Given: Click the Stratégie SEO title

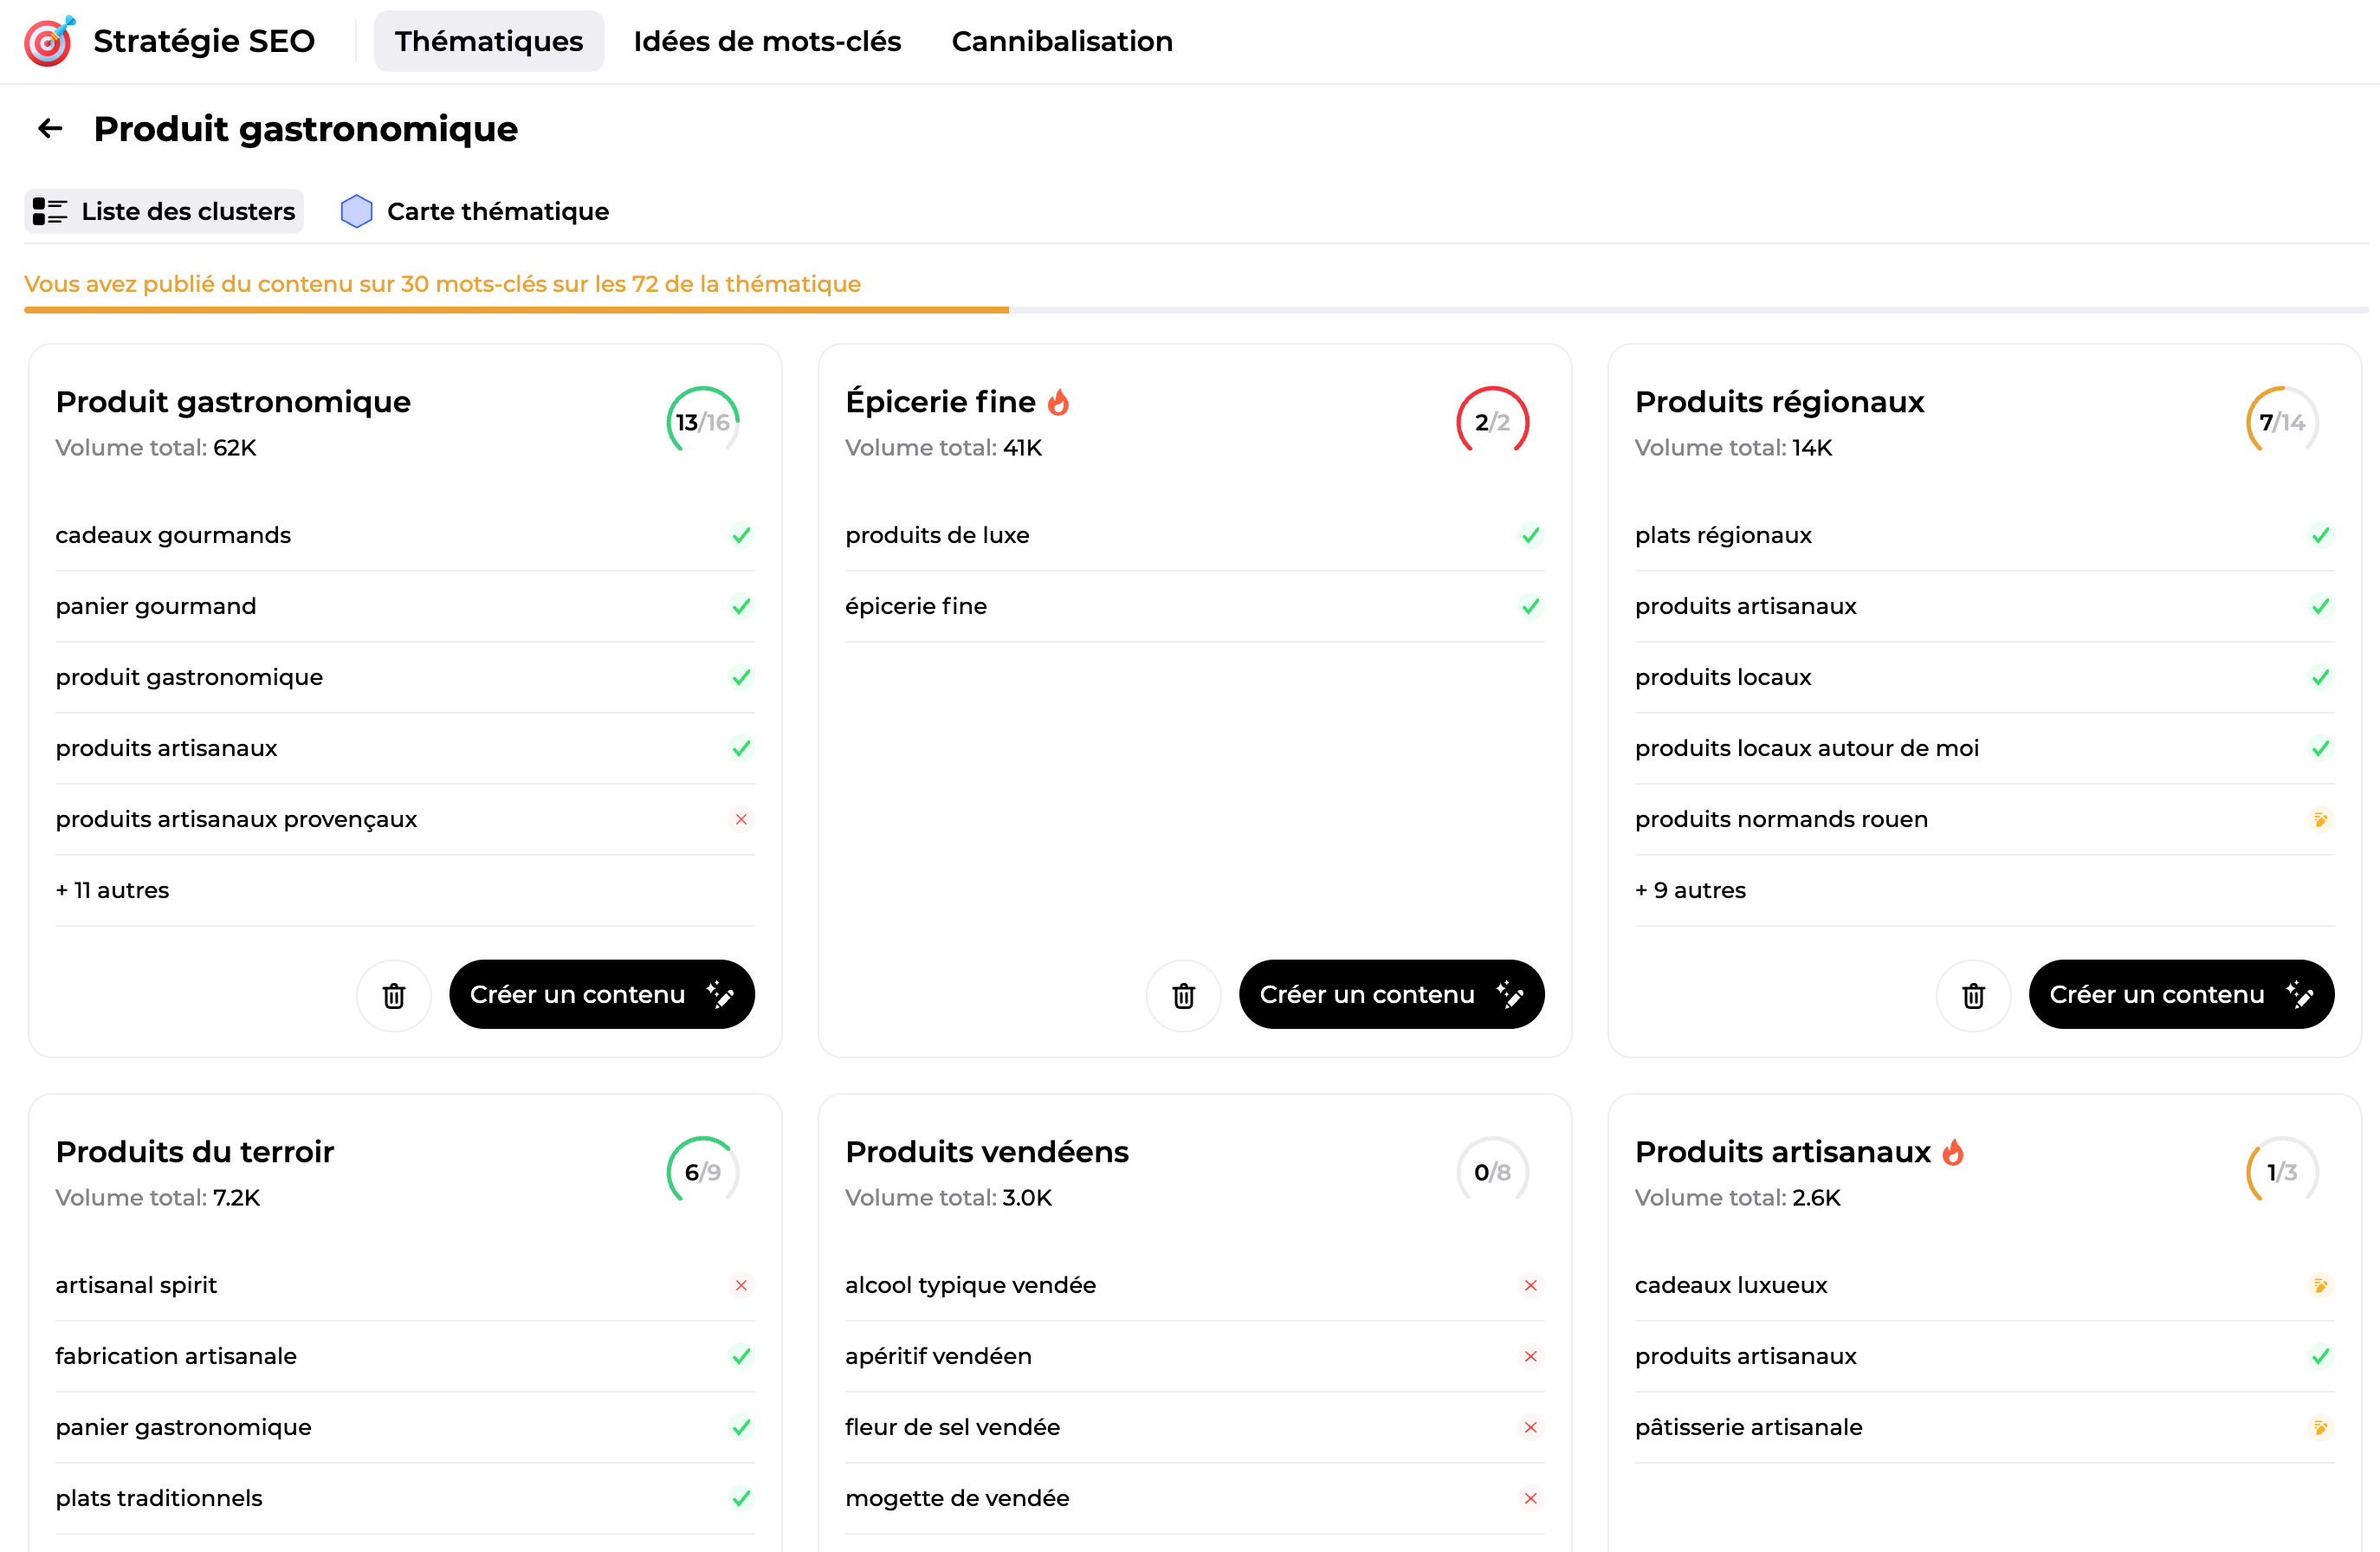Looking at the screenshot, I should (x=204, y=41).
